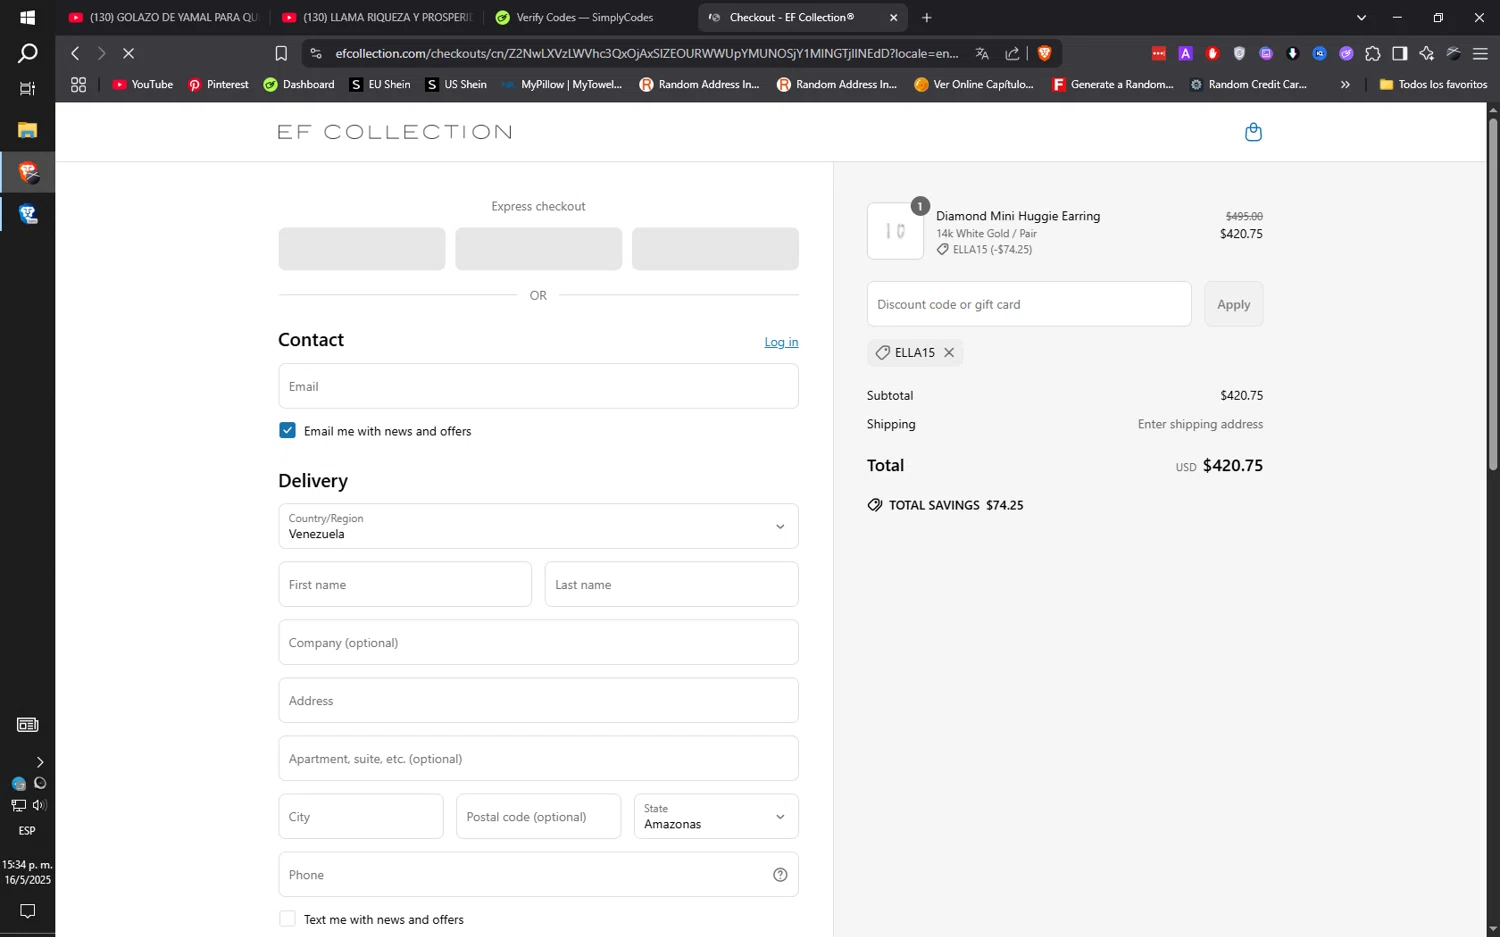
Task: Focus the Email input field
Action: (x=538, y=386)
